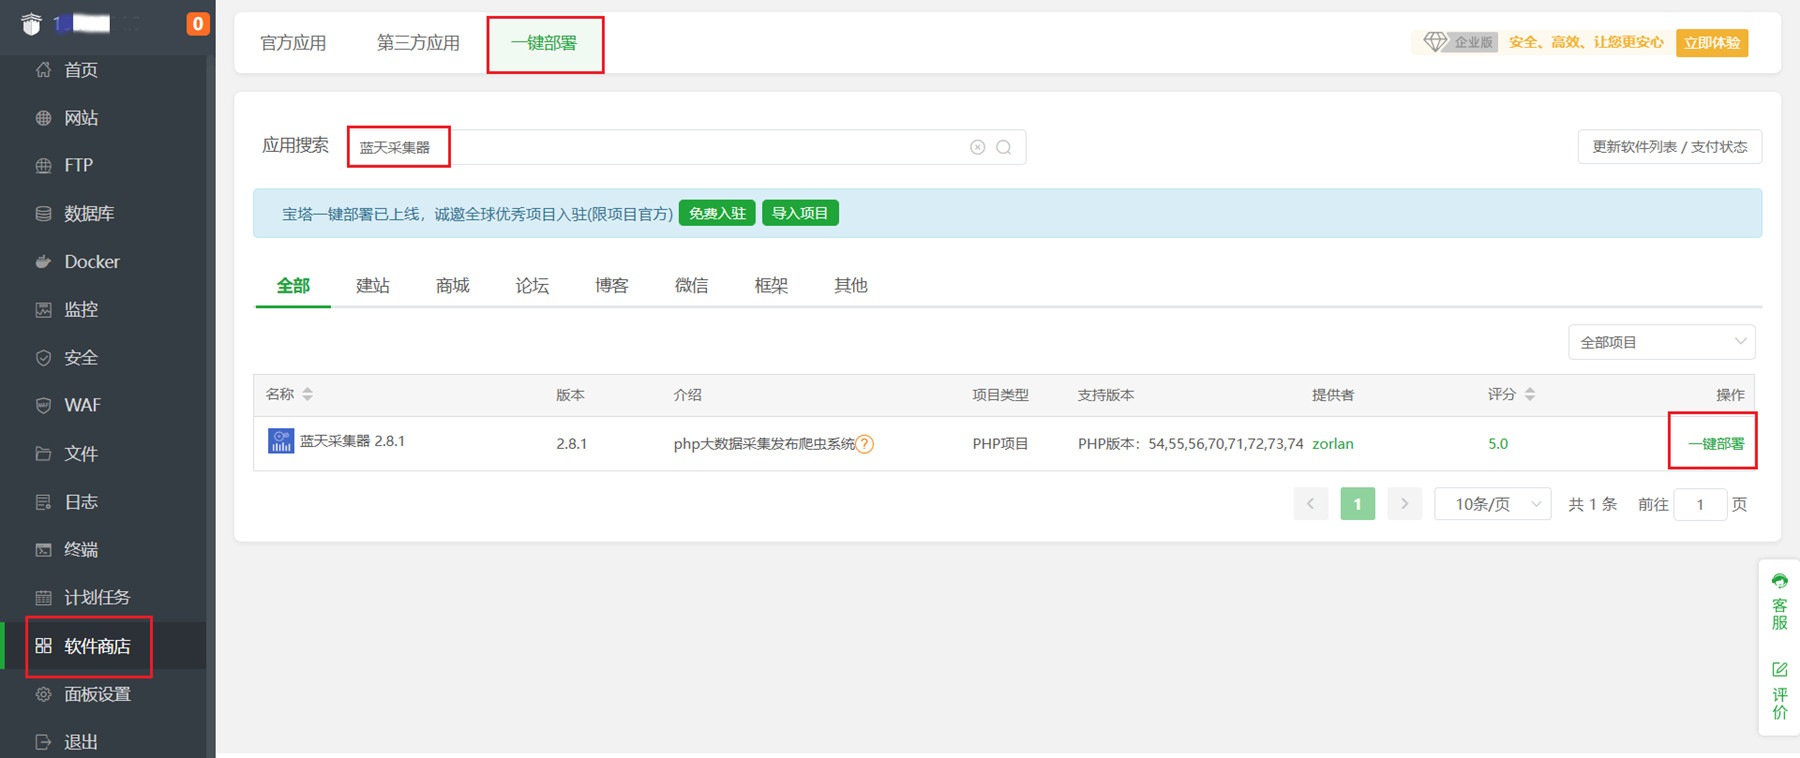Click the 首页 home icon in sidebar
This screenshot has width=1800, height=758.
point(43,70)
